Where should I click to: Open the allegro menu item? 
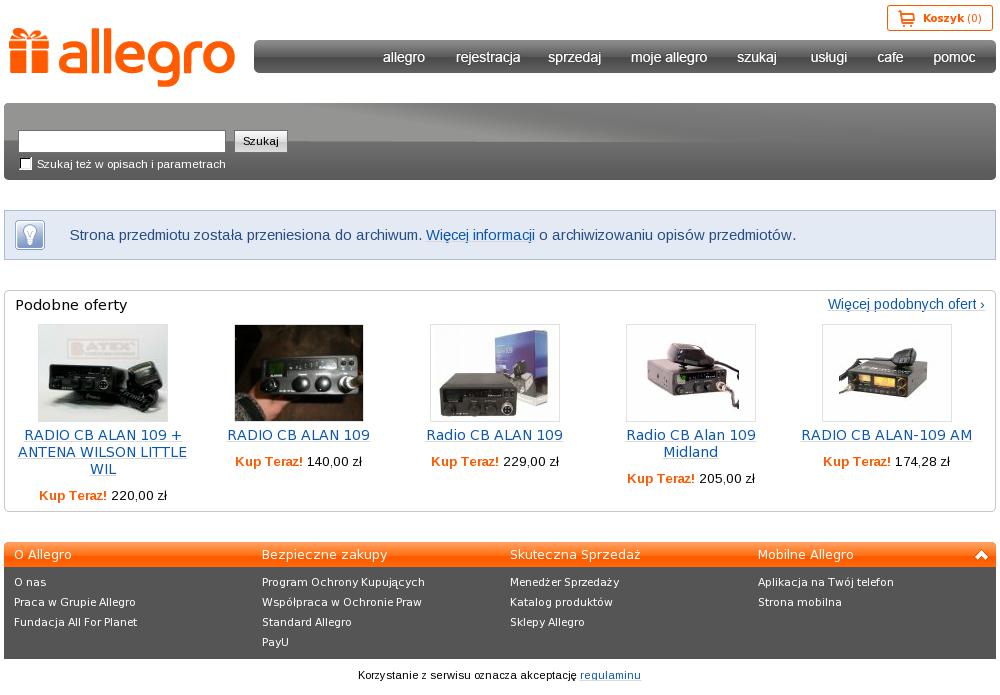pos(404,57)
